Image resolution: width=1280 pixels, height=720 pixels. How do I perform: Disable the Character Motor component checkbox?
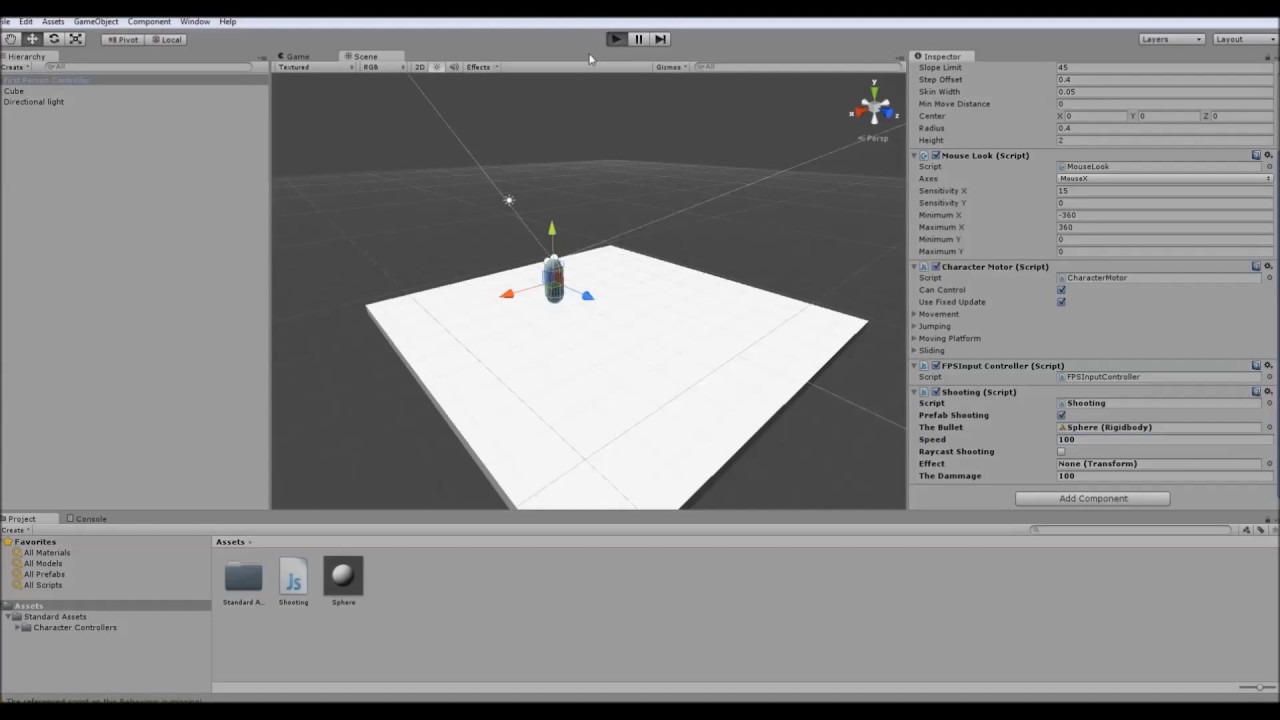935,266
